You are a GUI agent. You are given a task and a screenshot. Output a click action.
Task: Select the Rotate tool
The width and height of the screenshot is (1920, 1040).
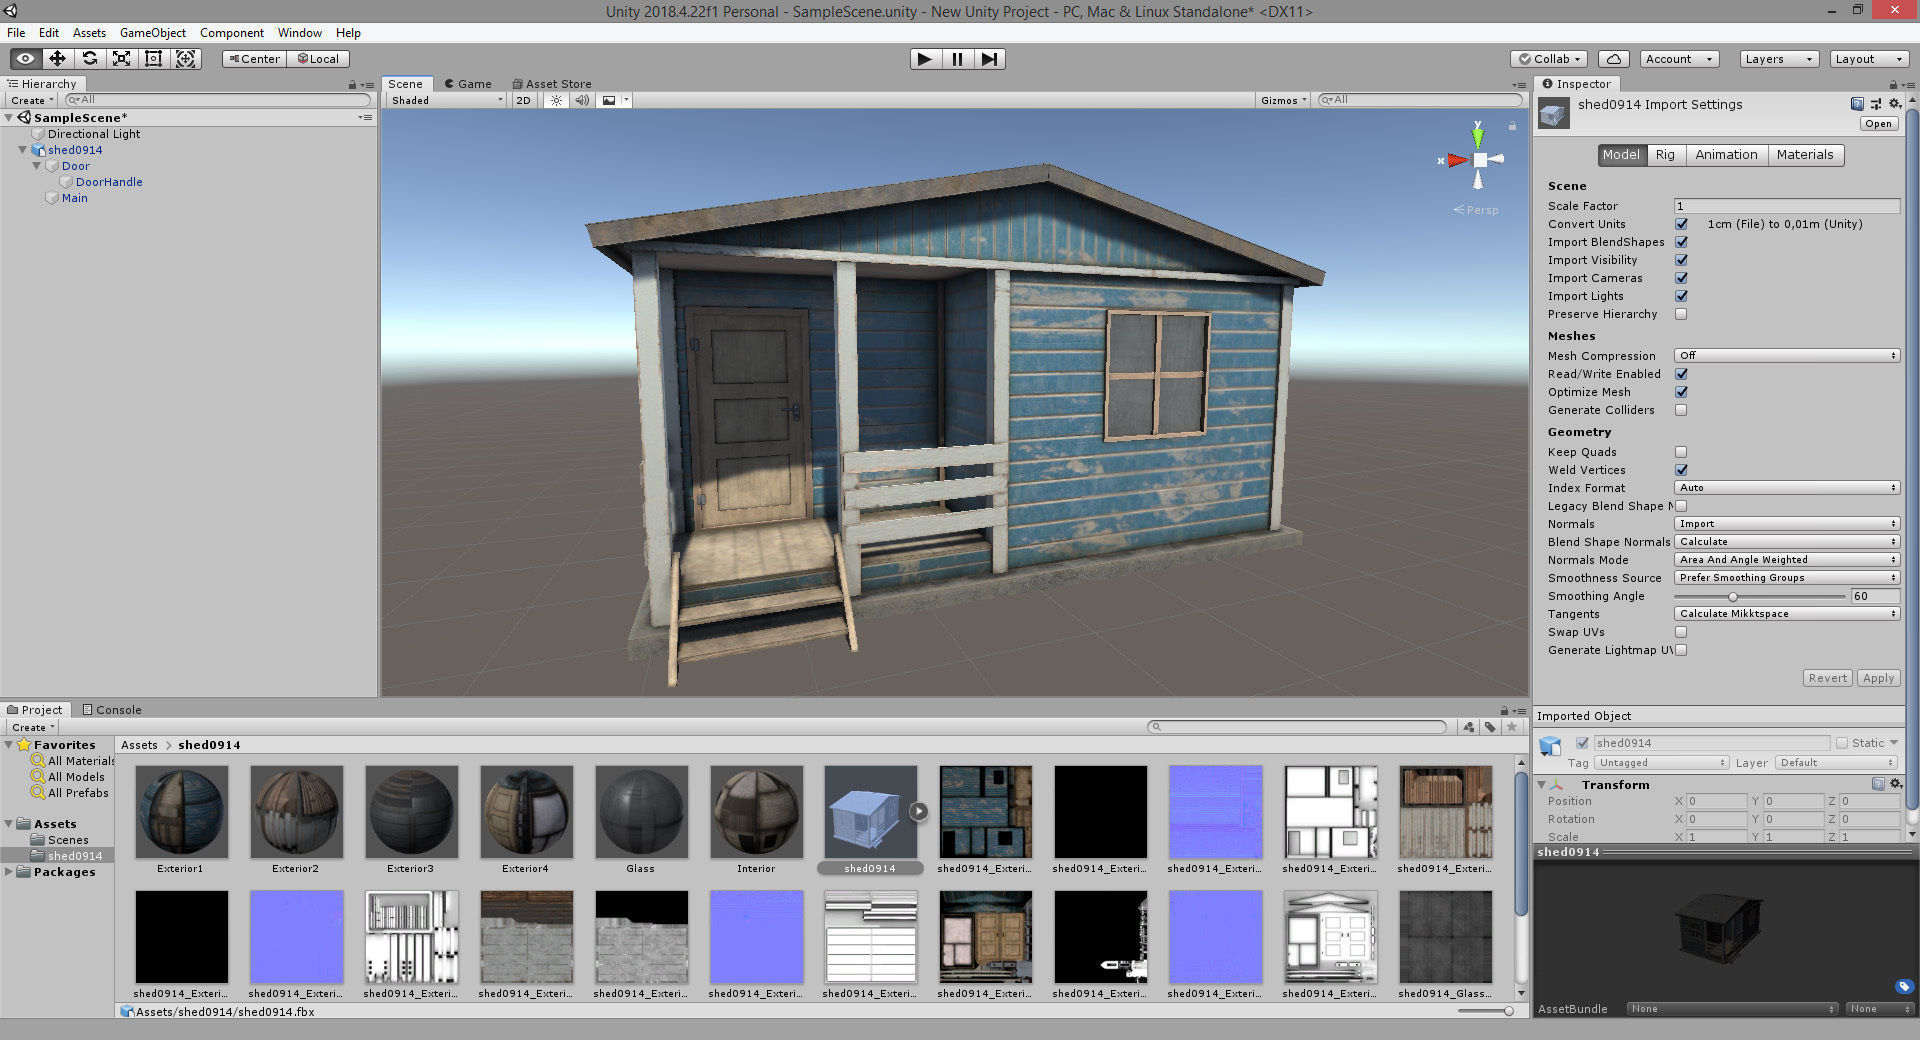point(90,59)
